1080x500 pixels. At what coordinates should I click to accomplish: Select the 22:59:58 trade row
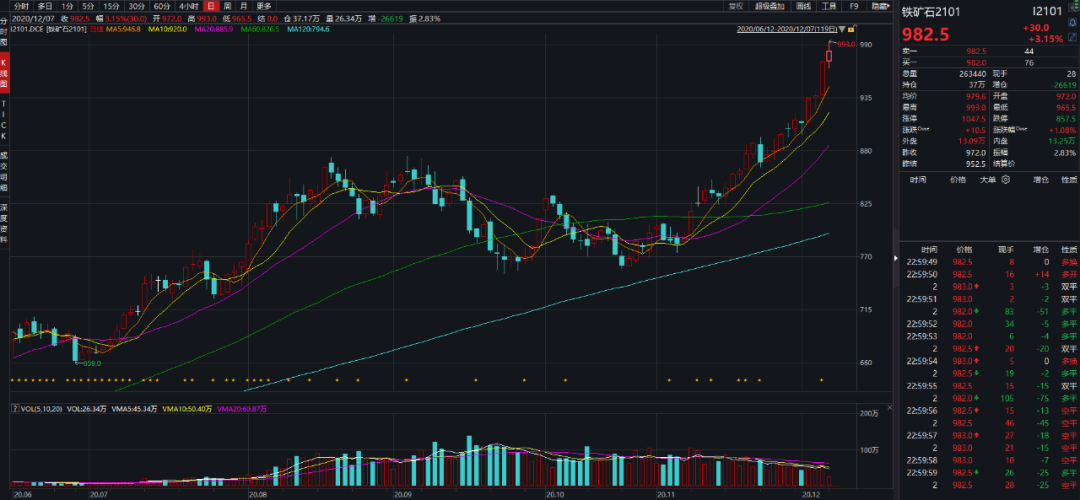989,459
